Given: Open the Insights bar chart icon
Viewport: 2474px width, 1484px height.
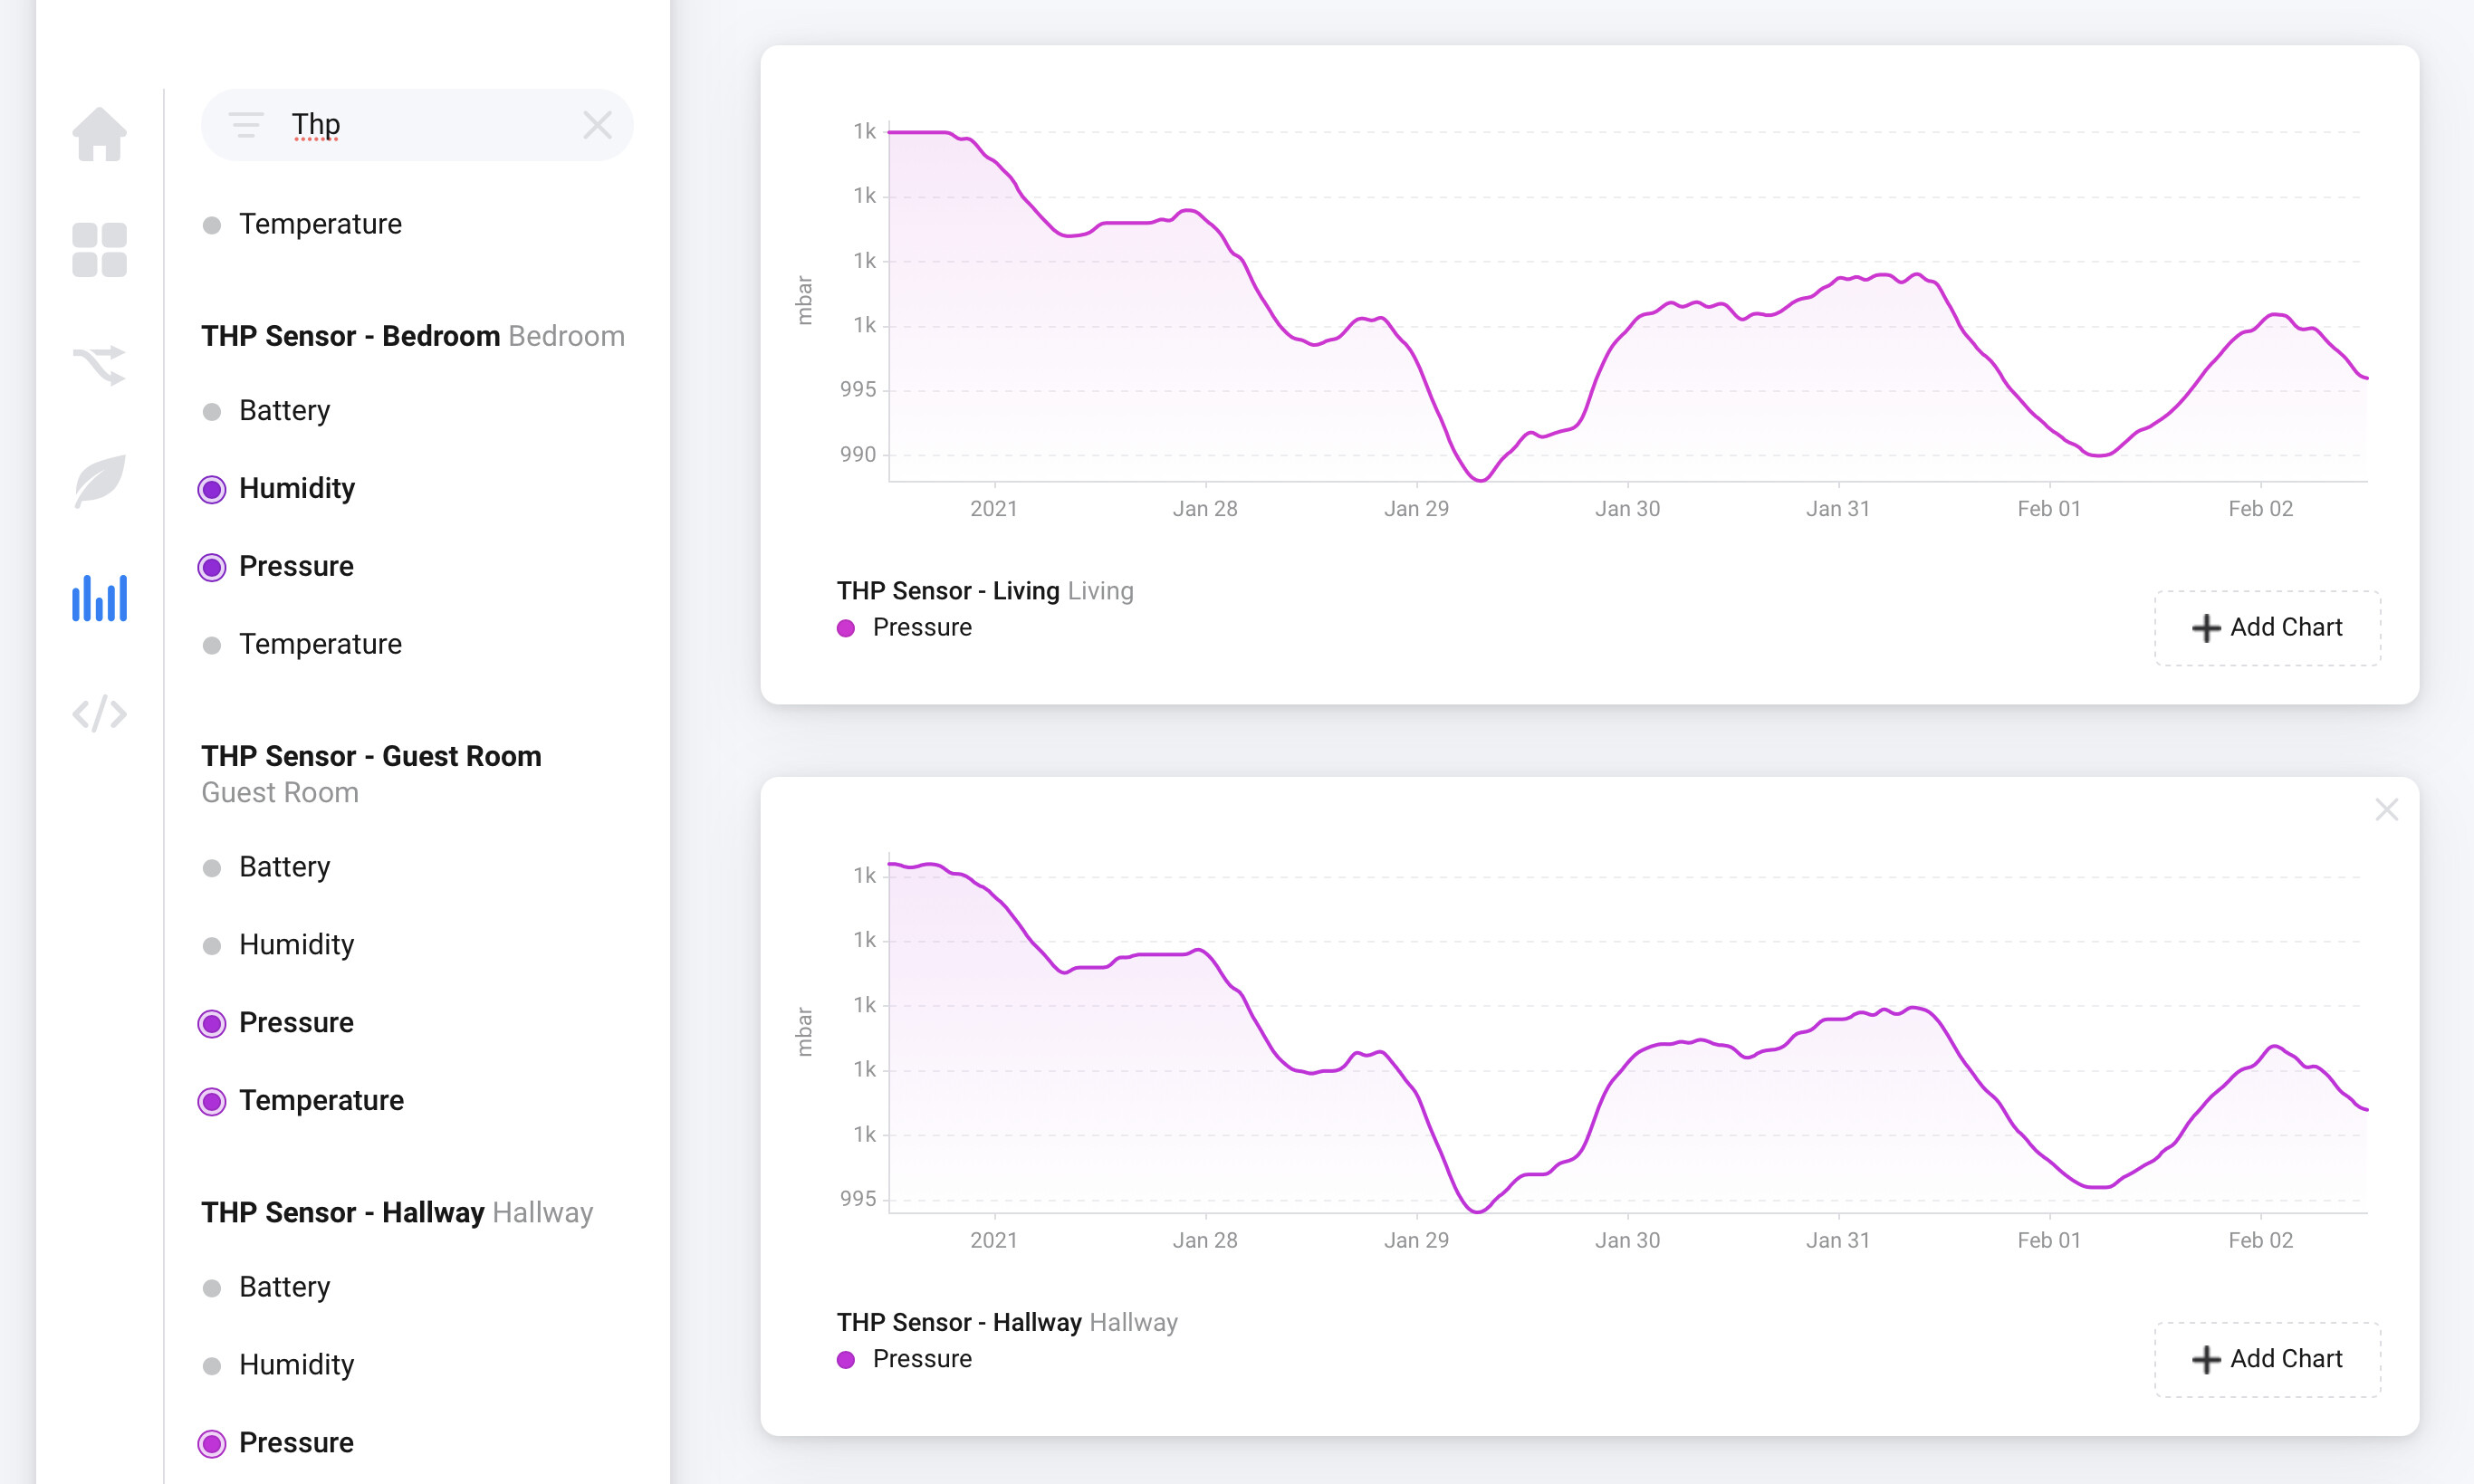Looking at the screenshot, I should pos(99,597).
